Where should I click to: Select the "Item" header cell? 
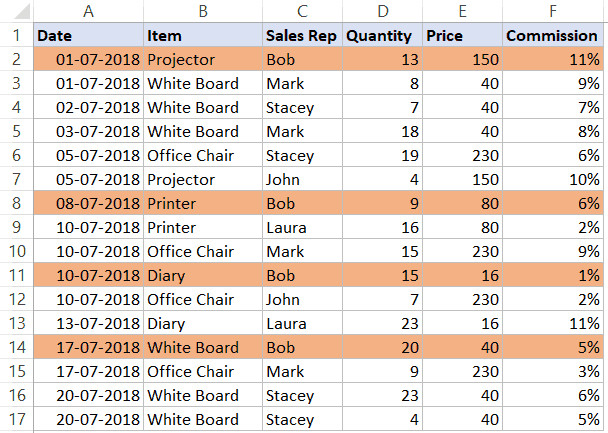tap(202, 36)
